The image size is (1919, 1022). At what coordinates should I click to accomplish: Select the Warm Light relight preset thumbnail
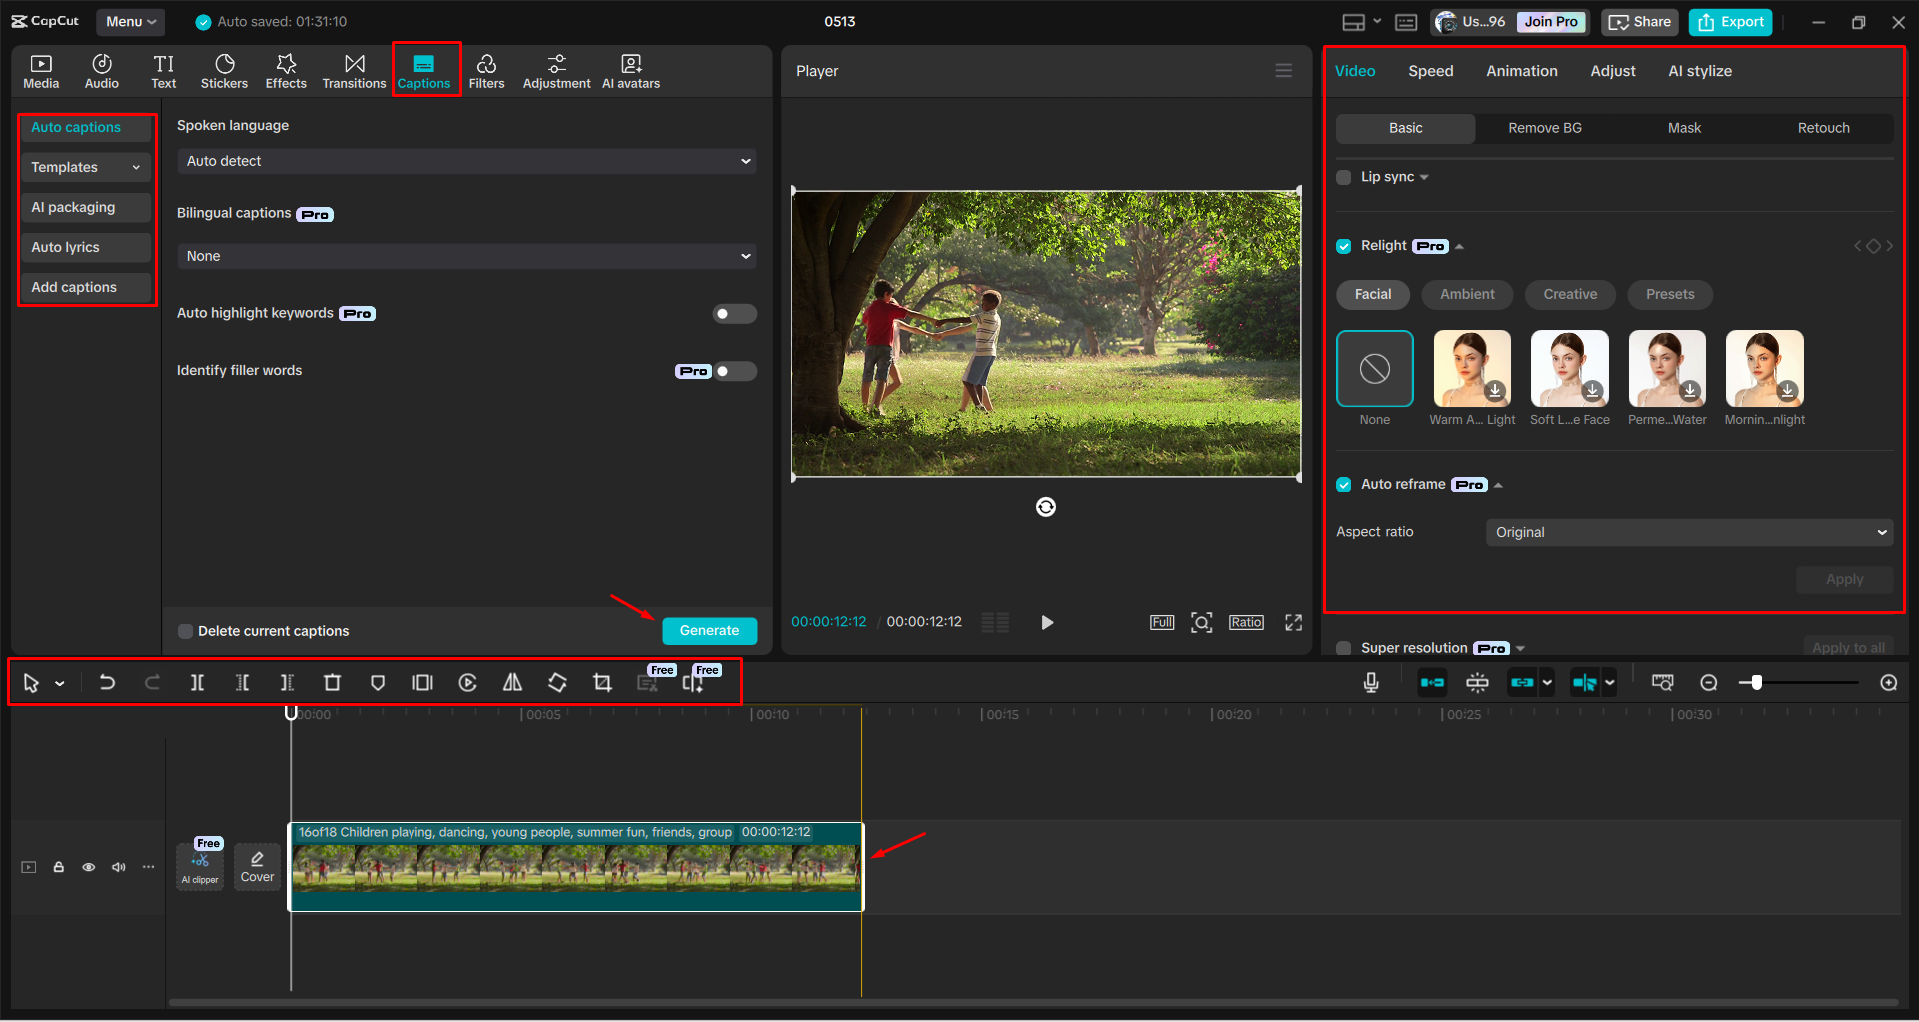(x=1471, y=368)
